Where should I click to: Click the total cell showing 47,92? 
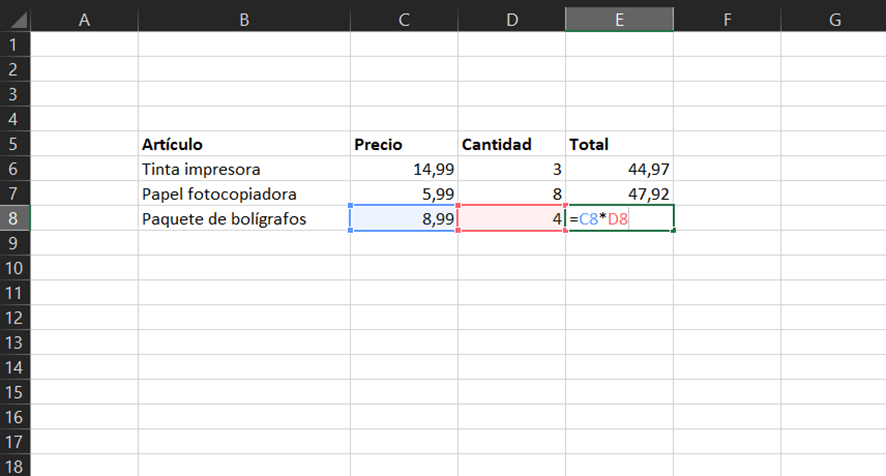619,194
